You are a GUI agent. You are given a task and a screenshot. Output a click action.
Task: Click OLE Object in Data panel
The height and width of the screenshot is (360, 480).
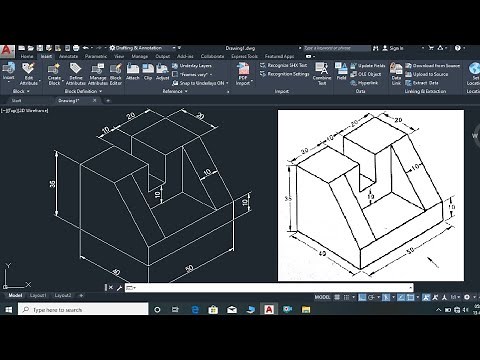tap(366, 74)
